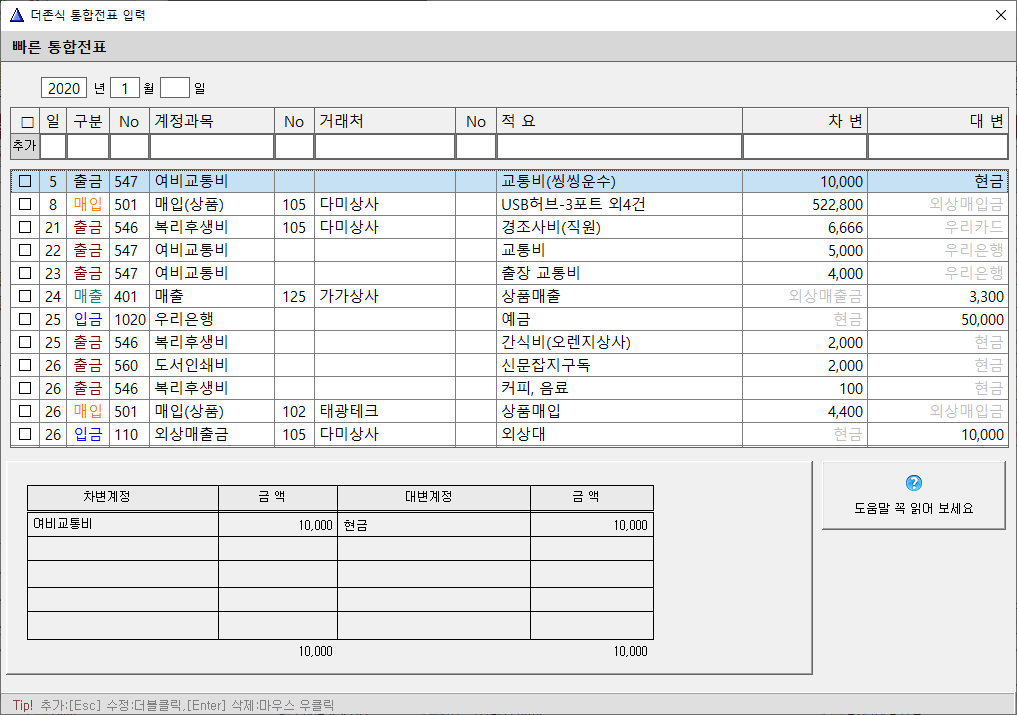The image size is (1017, 715).
Task: Select the 태광테크 customer cell
Action: coord(385,411)
